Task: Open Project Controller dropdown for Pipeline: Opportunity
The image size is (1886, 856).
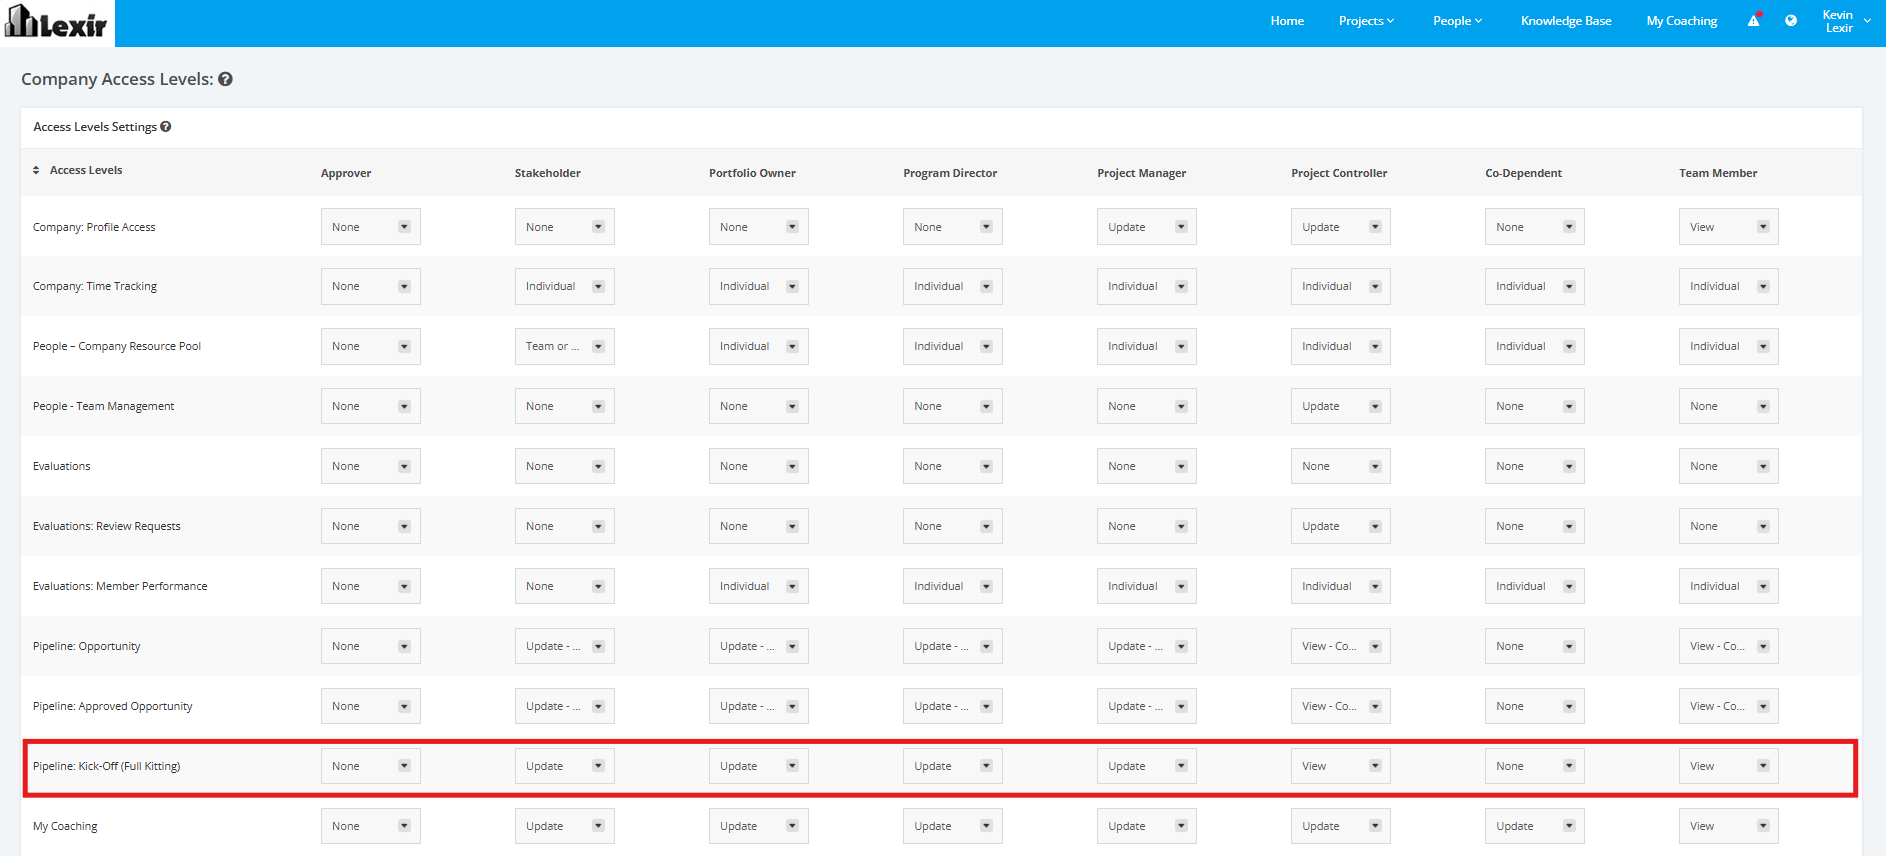Action: (x=1341, y=646)
